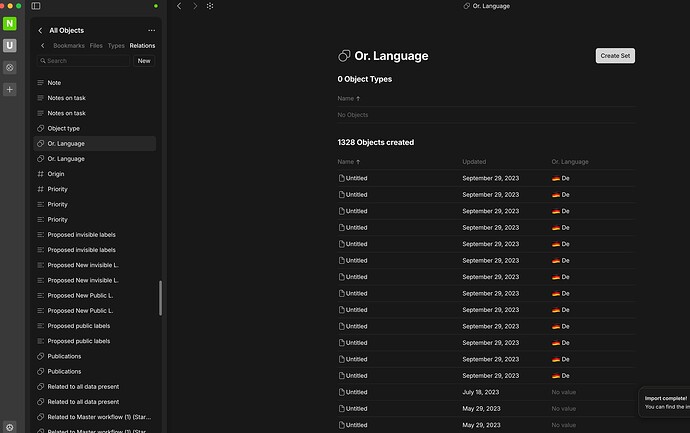Open the graph view icon
Viewport: 690px width, 433px height.
210,6
